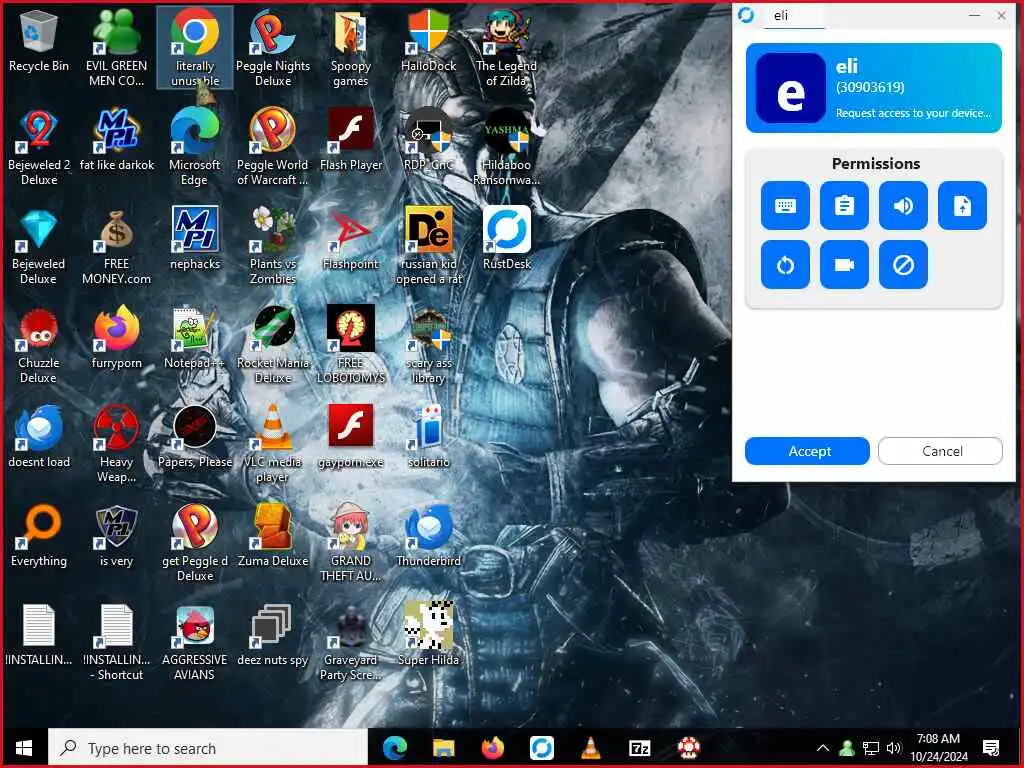This screenshot has width=1024, height=768.
Task: Open the volume control in system tray
Action: pos(893,748)
